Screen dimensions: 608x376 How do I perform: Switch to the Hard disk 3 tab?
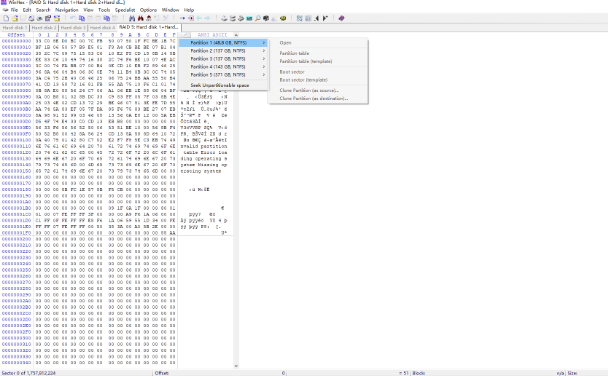pos(73,28)
